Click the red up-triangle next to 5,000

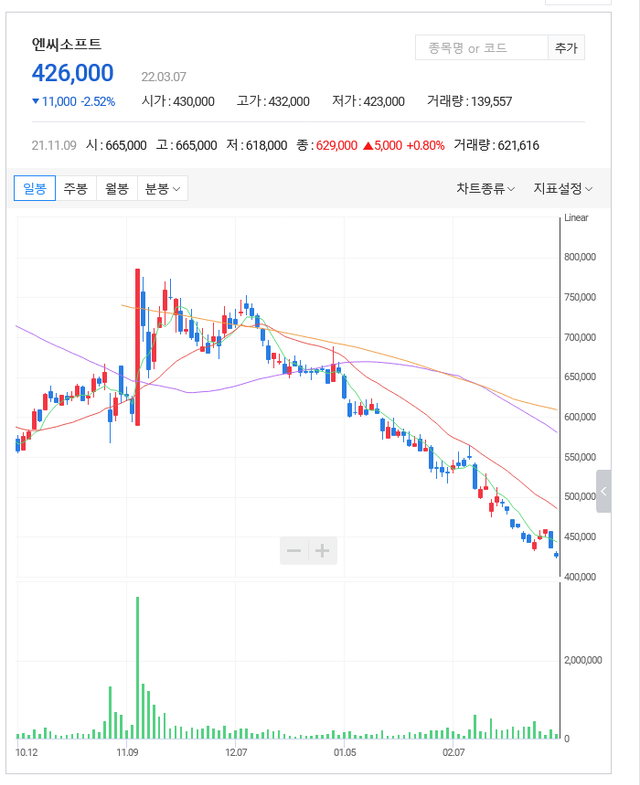click(368, 146)
